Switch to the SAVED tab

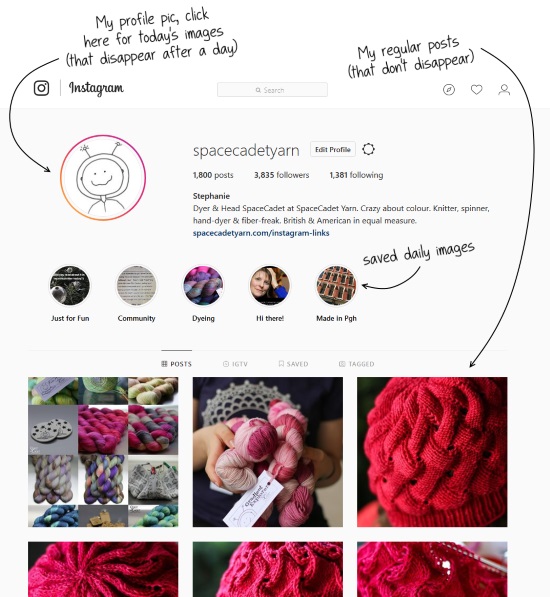click(293, 364)
